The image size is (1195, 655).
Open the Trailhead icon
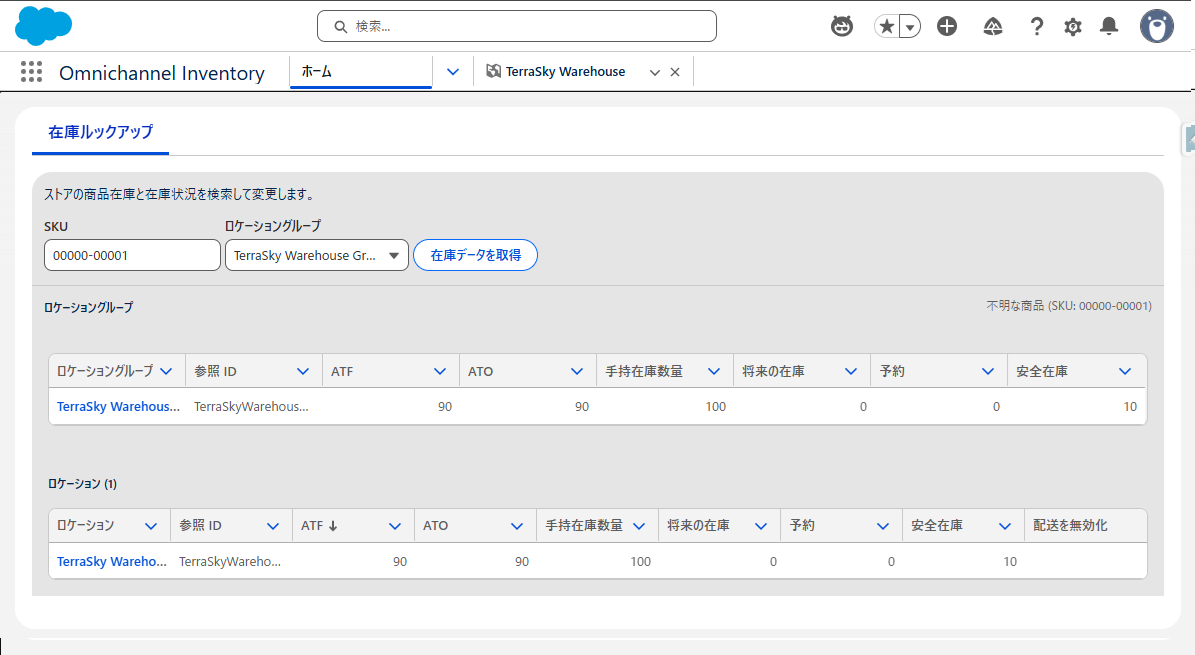coord(993,26)
